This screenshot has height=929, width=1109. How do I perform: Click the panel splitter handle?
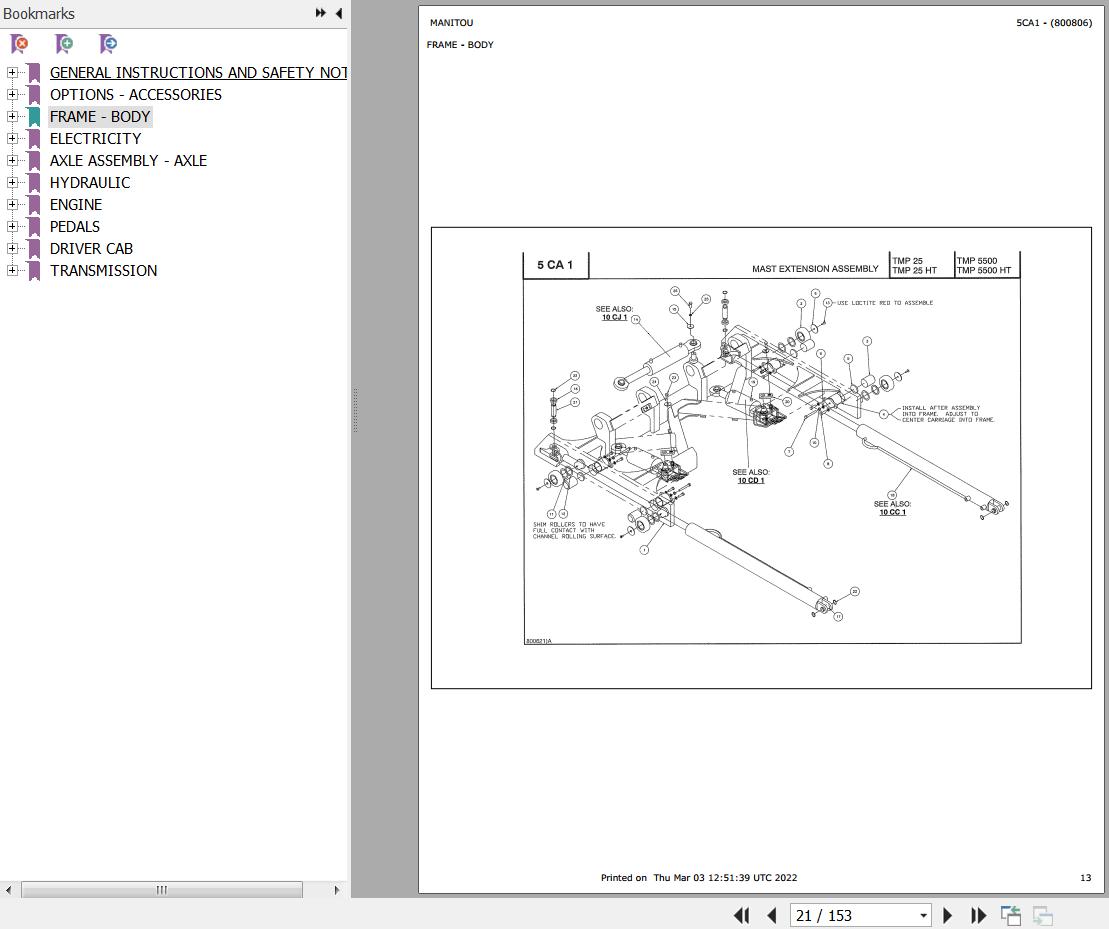coord(355,410)
